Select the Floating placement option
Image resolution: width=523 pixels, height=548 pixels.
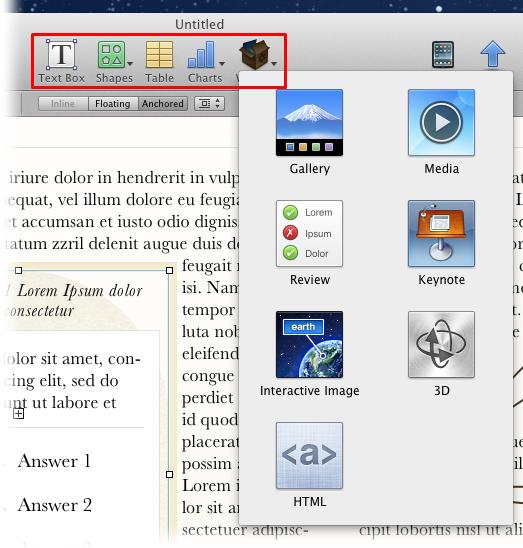click(x=113, y=104)
